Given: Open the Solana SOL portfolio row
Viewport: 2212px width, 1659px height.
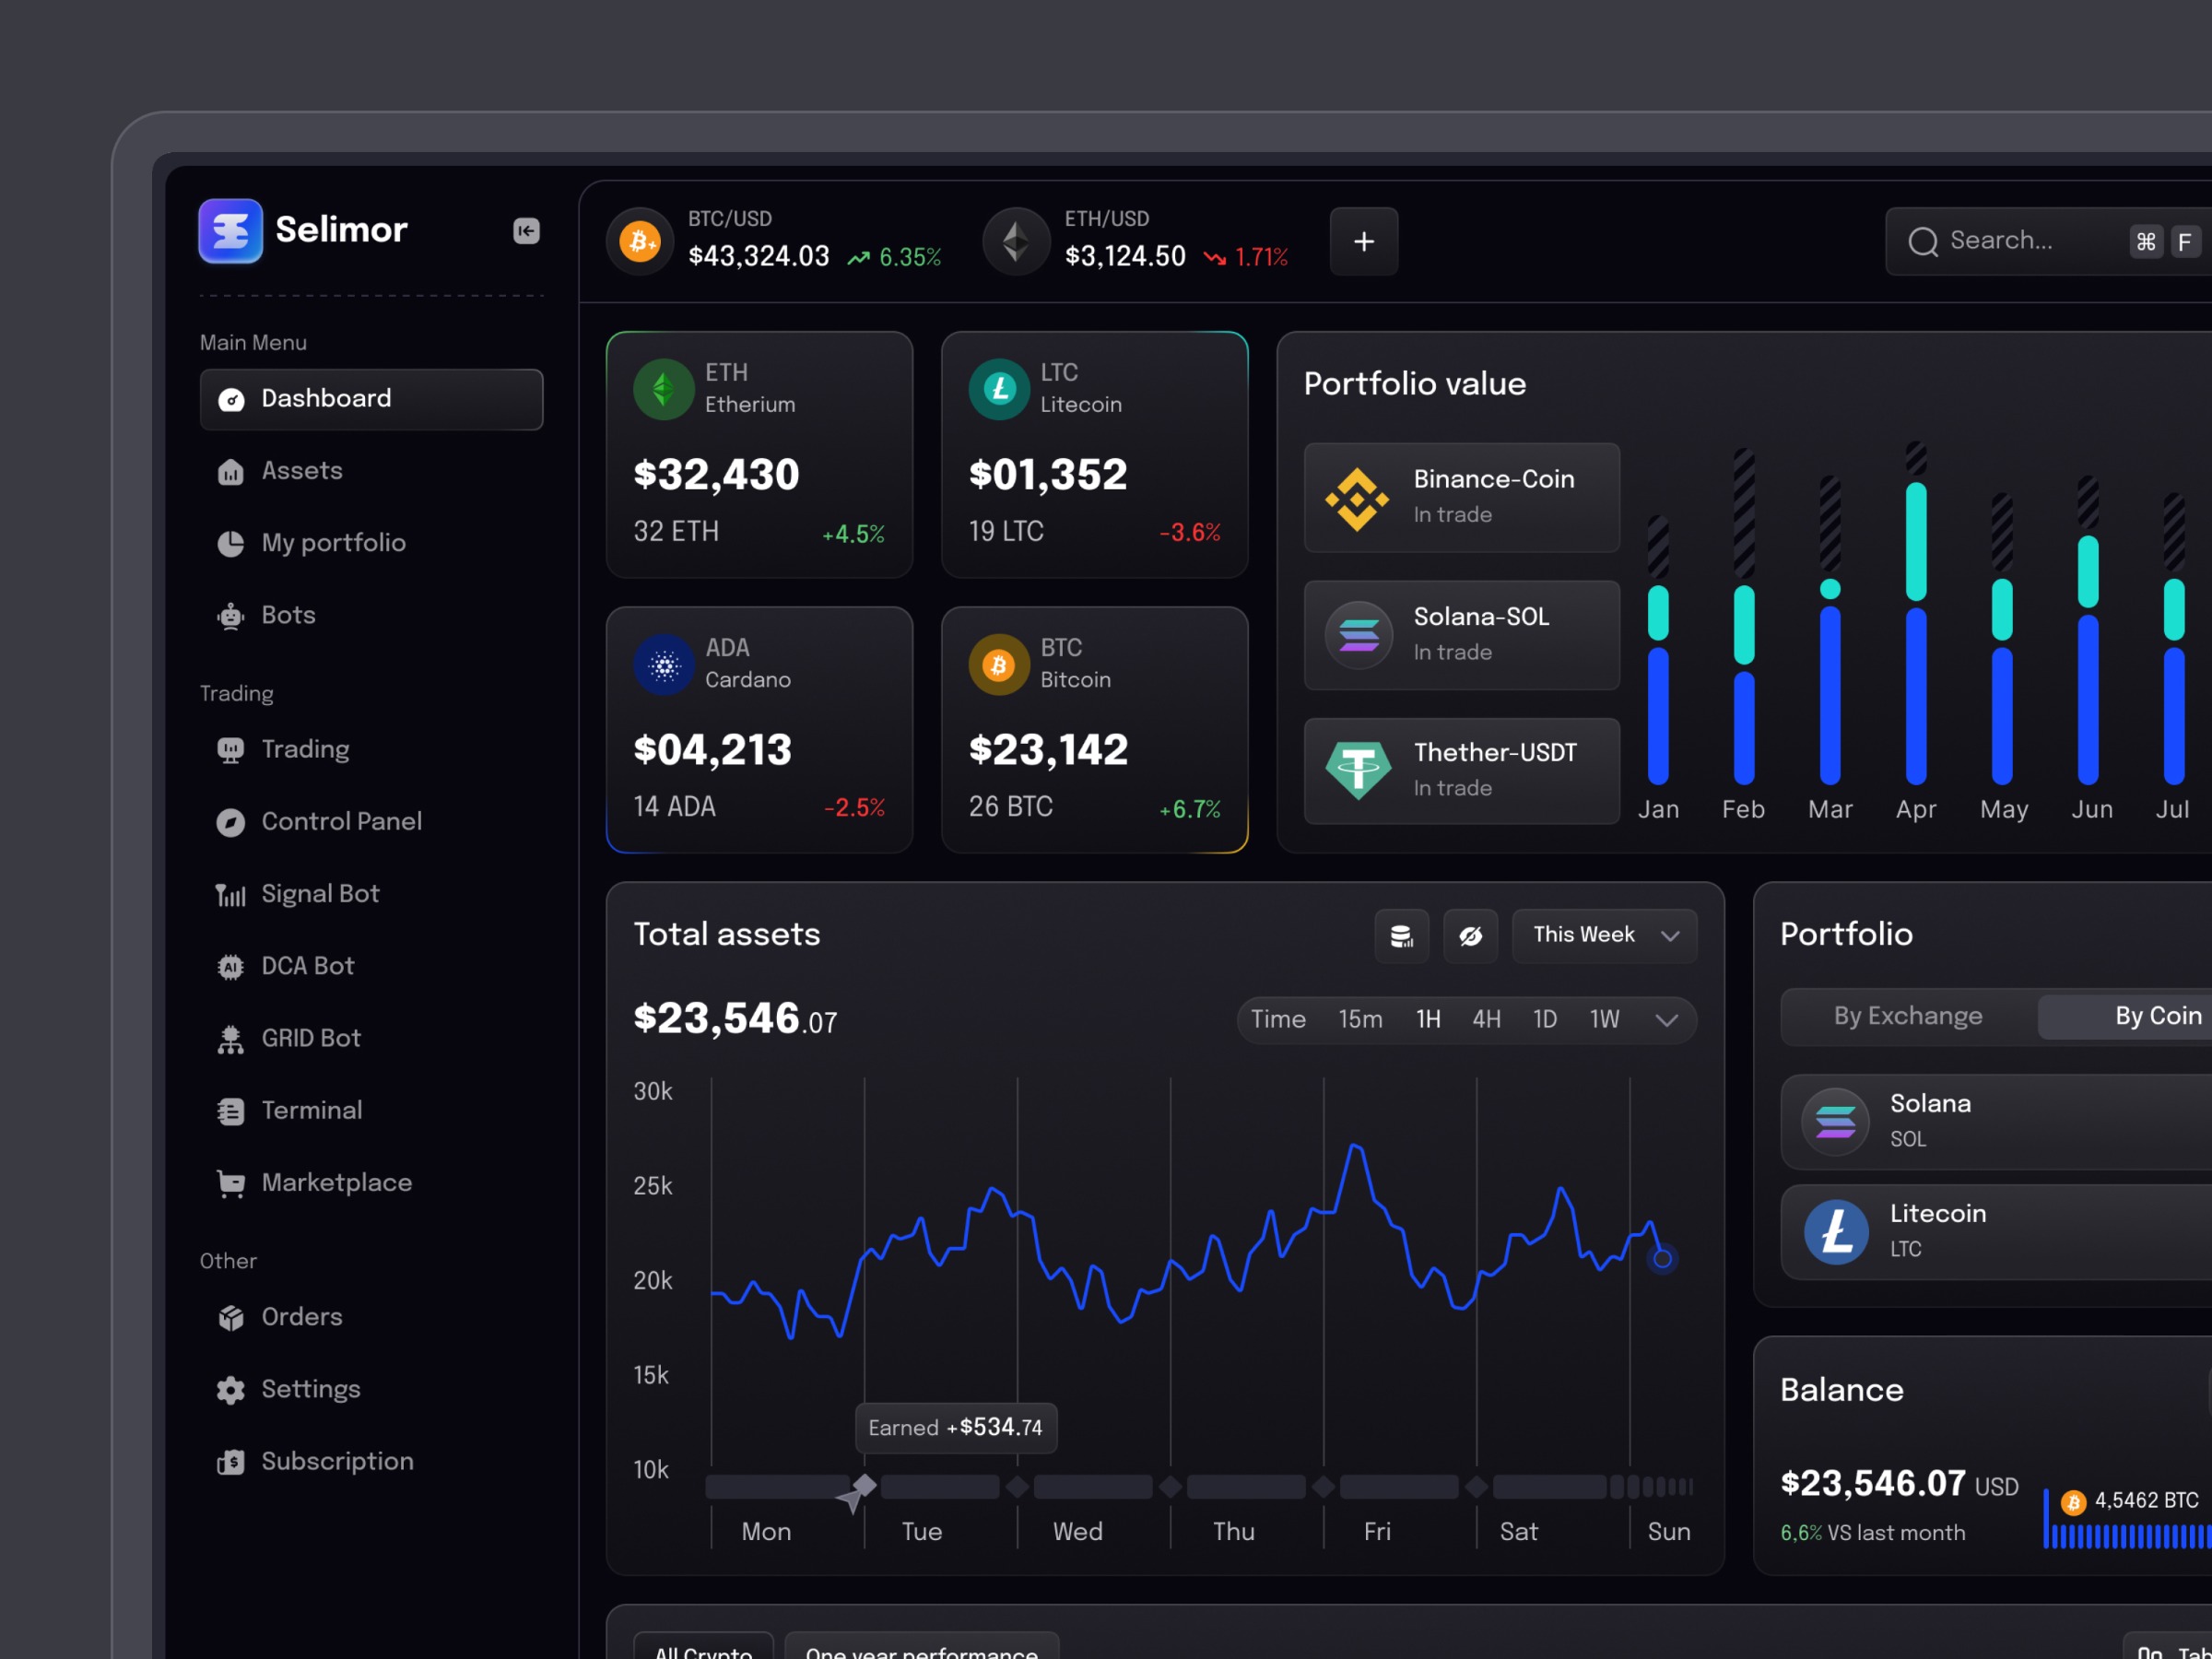Looking at the screenshot, I should click(1997, 1122).
